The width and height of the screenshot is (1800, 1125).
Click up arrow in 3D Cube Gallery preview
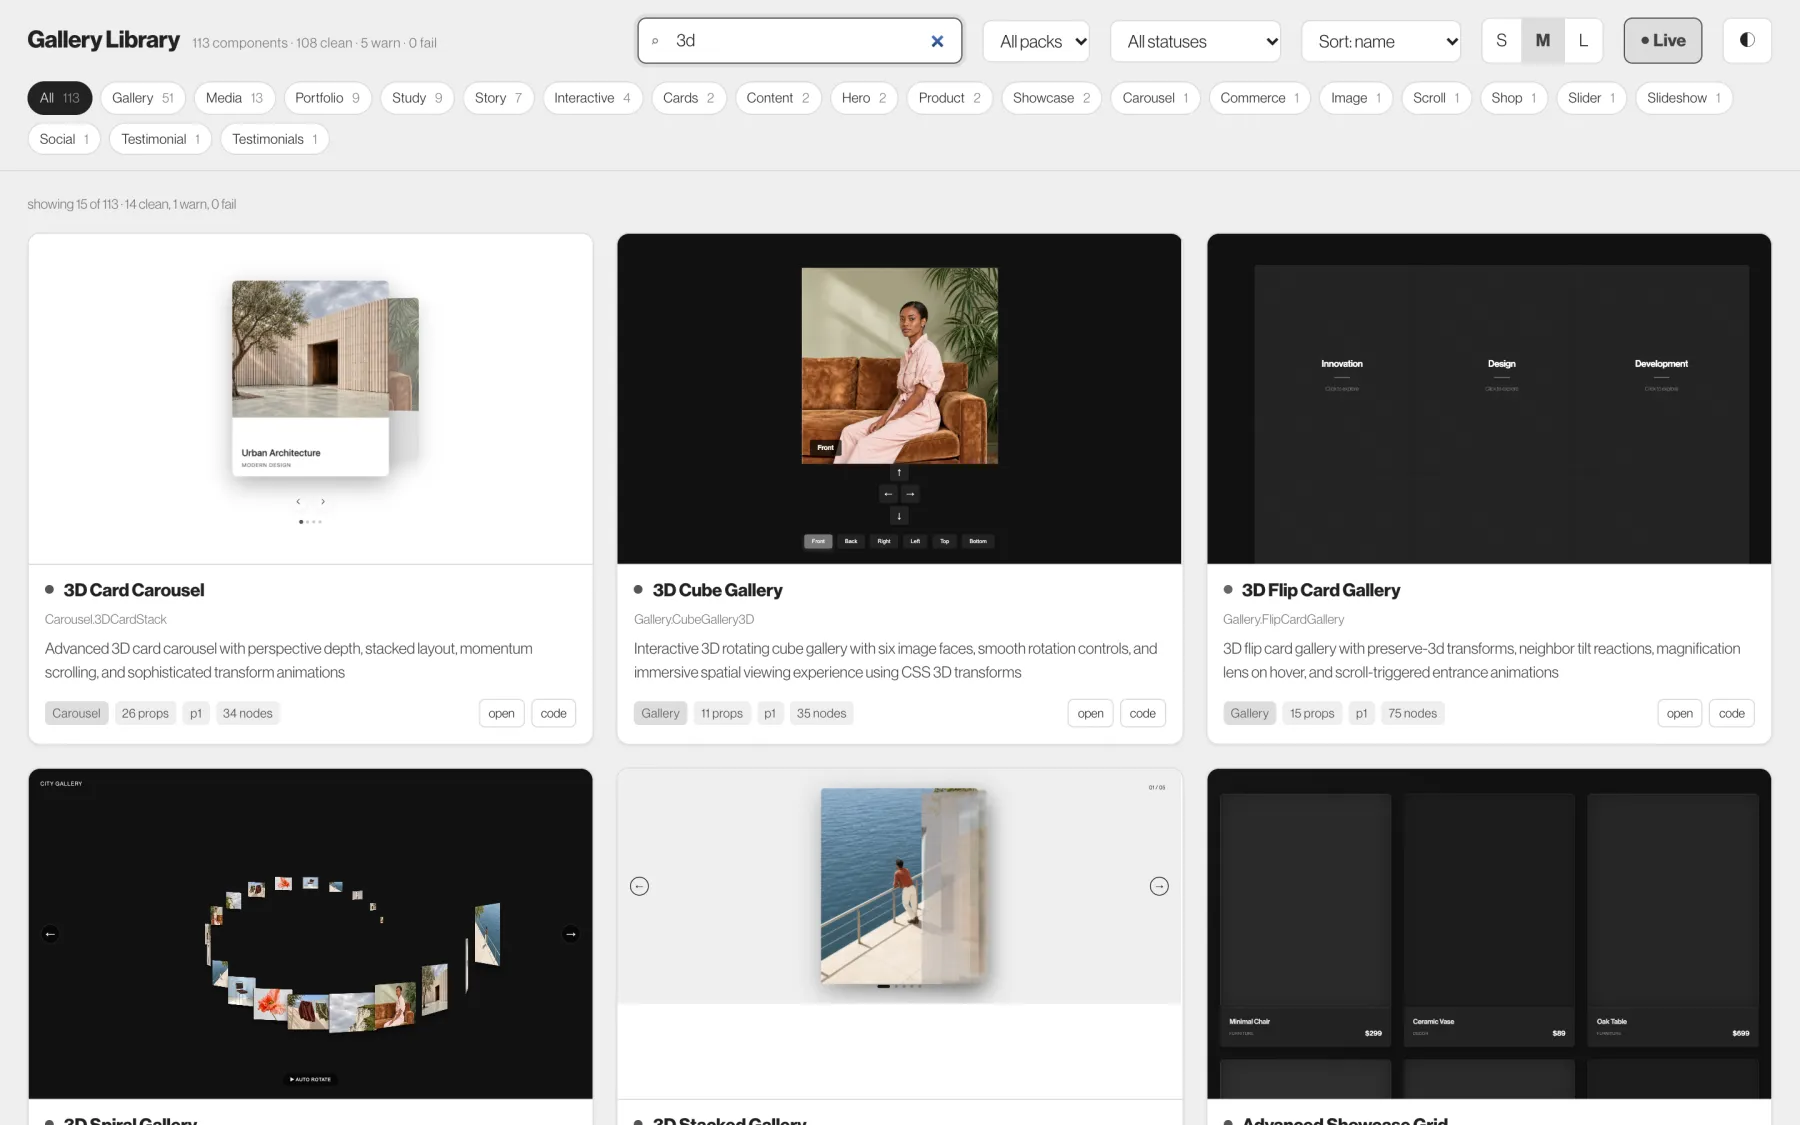[899, 472]
